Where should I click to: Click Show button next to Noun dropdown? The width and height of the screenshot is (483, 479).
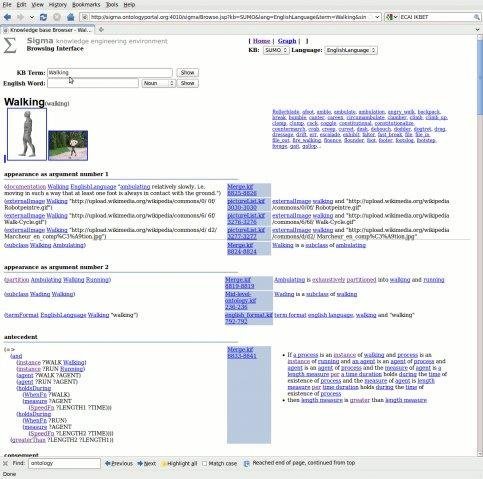188,83
